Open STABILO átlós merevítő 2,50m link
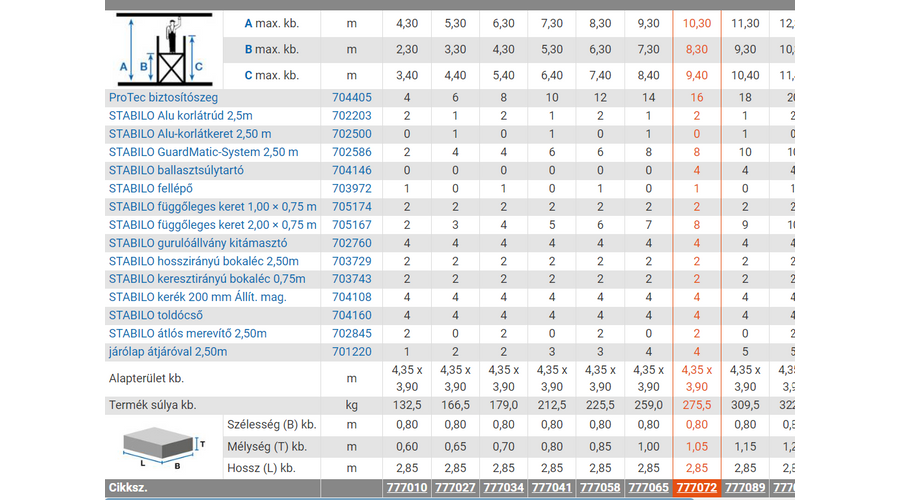The height and width of the screenshot is (500, 900). [188, 334]
